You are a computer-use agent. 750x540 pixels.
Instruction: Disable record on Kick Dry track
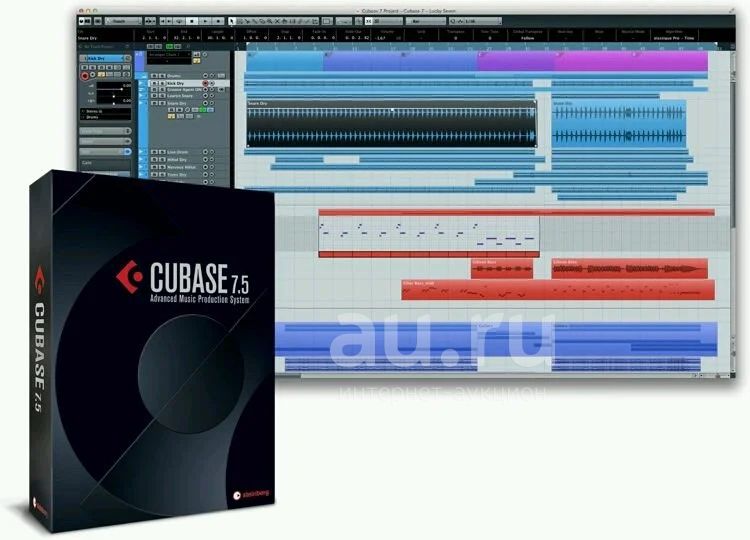205,83
